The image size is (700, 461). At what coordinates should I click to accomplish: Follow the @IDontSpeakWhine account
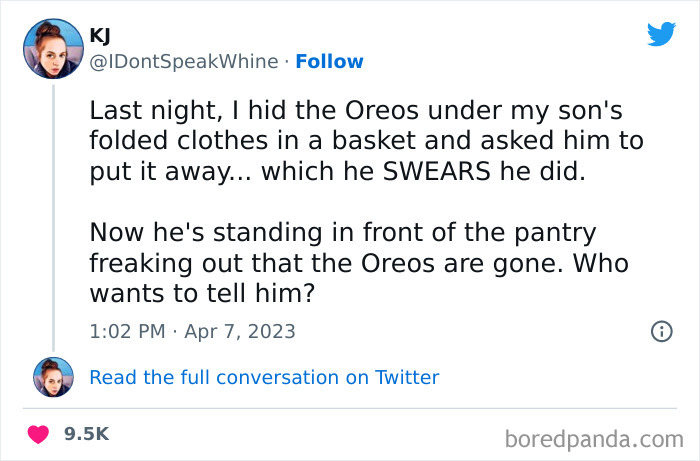pyautogui.click(x=329, y=61)
